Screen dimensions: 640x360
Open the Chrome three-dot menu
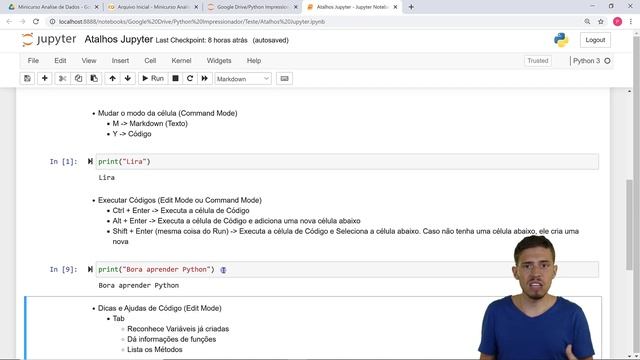pos(631,22)
